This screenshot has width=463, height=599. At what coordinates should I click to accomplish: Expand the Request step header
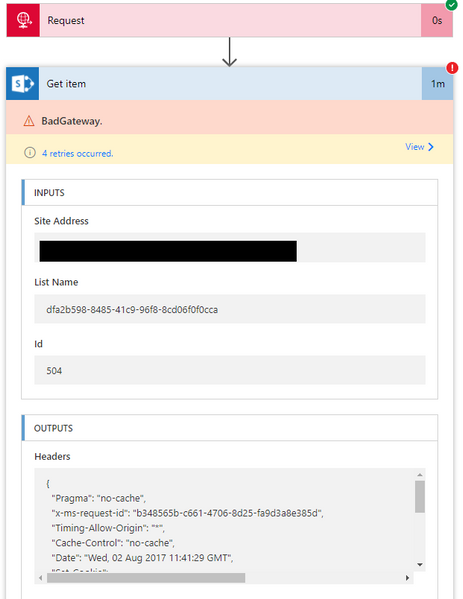click(230, 20)
